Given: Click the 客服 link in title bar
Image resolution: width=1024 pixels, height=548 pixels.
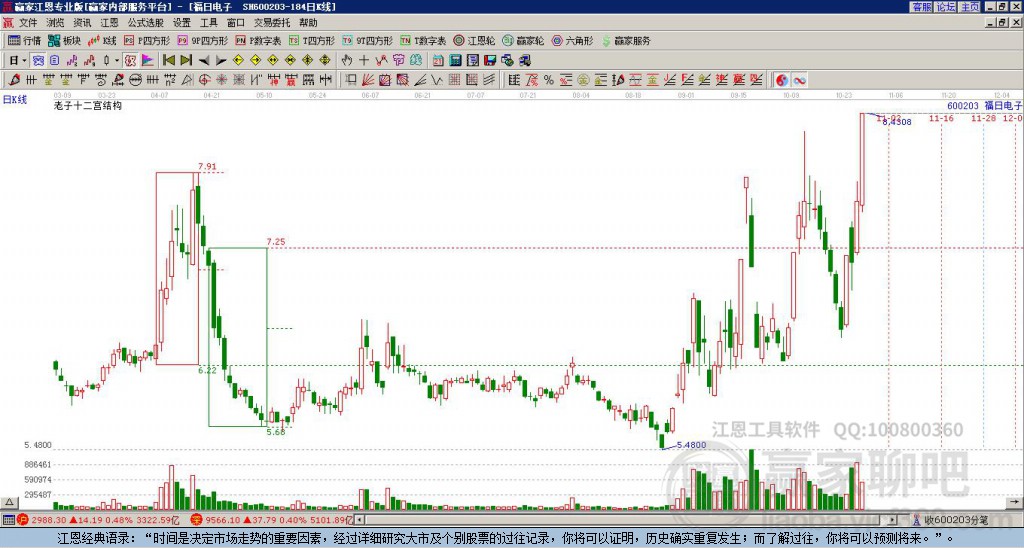Looking at the screenshot, I should coord(921,7).
